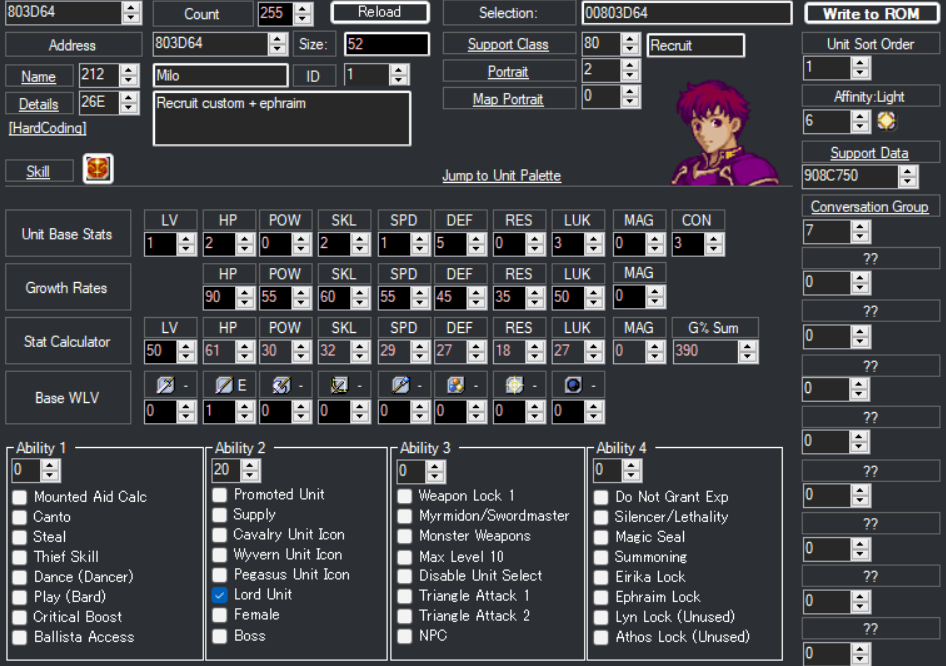Click the Axe weapon level icon

[280, 384]
